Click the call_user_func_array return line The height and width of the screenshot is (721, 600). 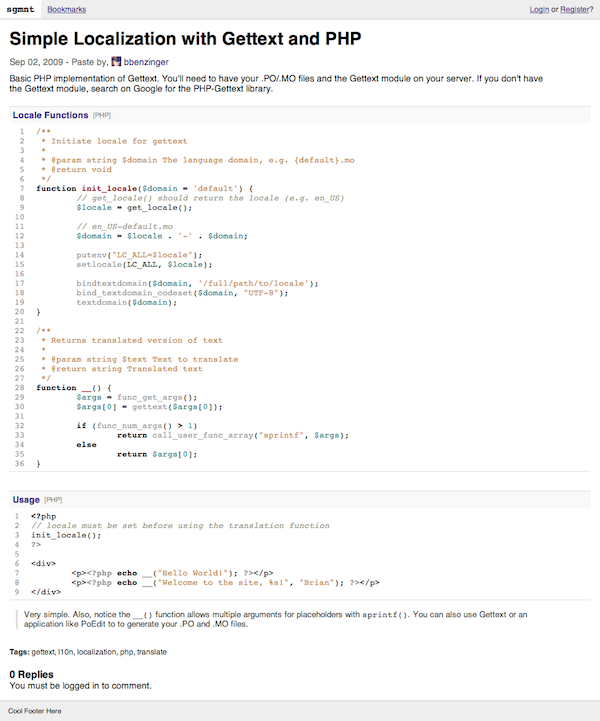233,435
